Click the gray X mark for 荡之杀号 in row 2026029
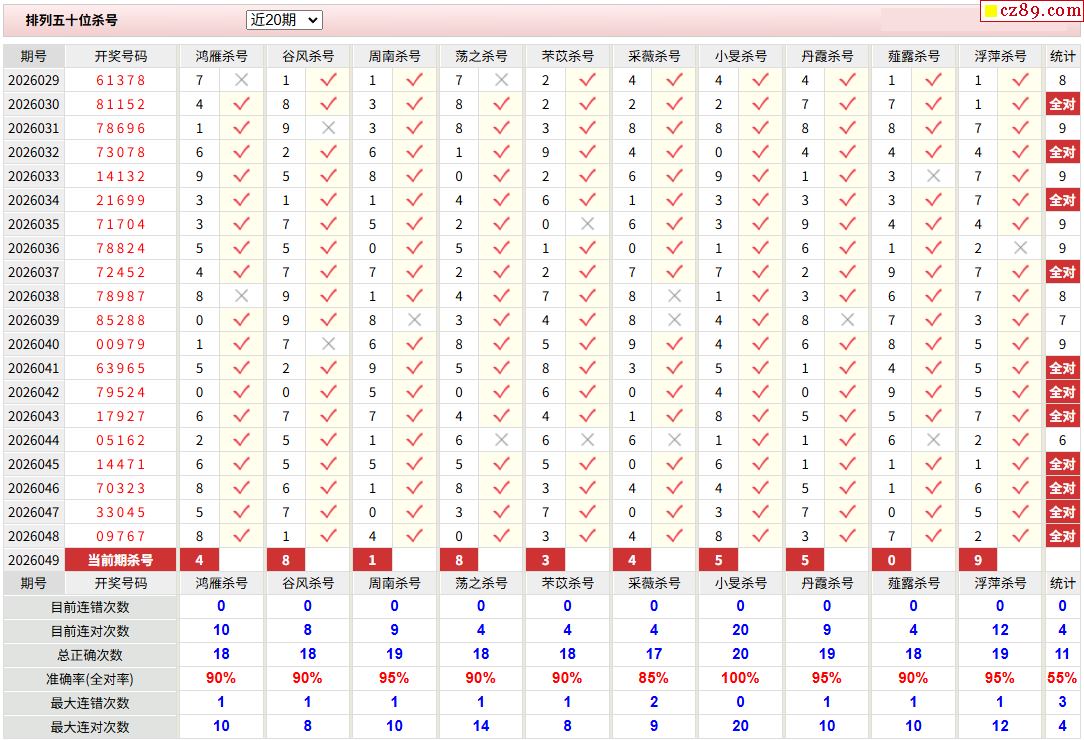Image resolution: width=1084 pixels, height=740 pixels. click(x=501, y=80)
